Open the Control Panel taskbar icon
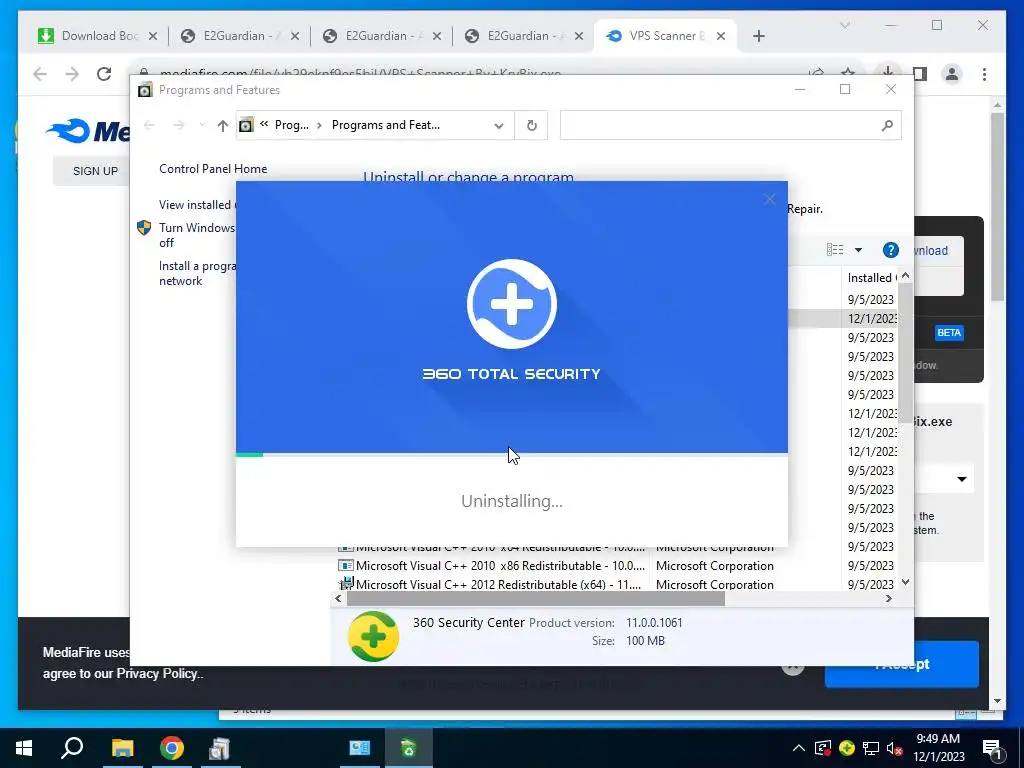1024x768 pixels. (359, 748)
